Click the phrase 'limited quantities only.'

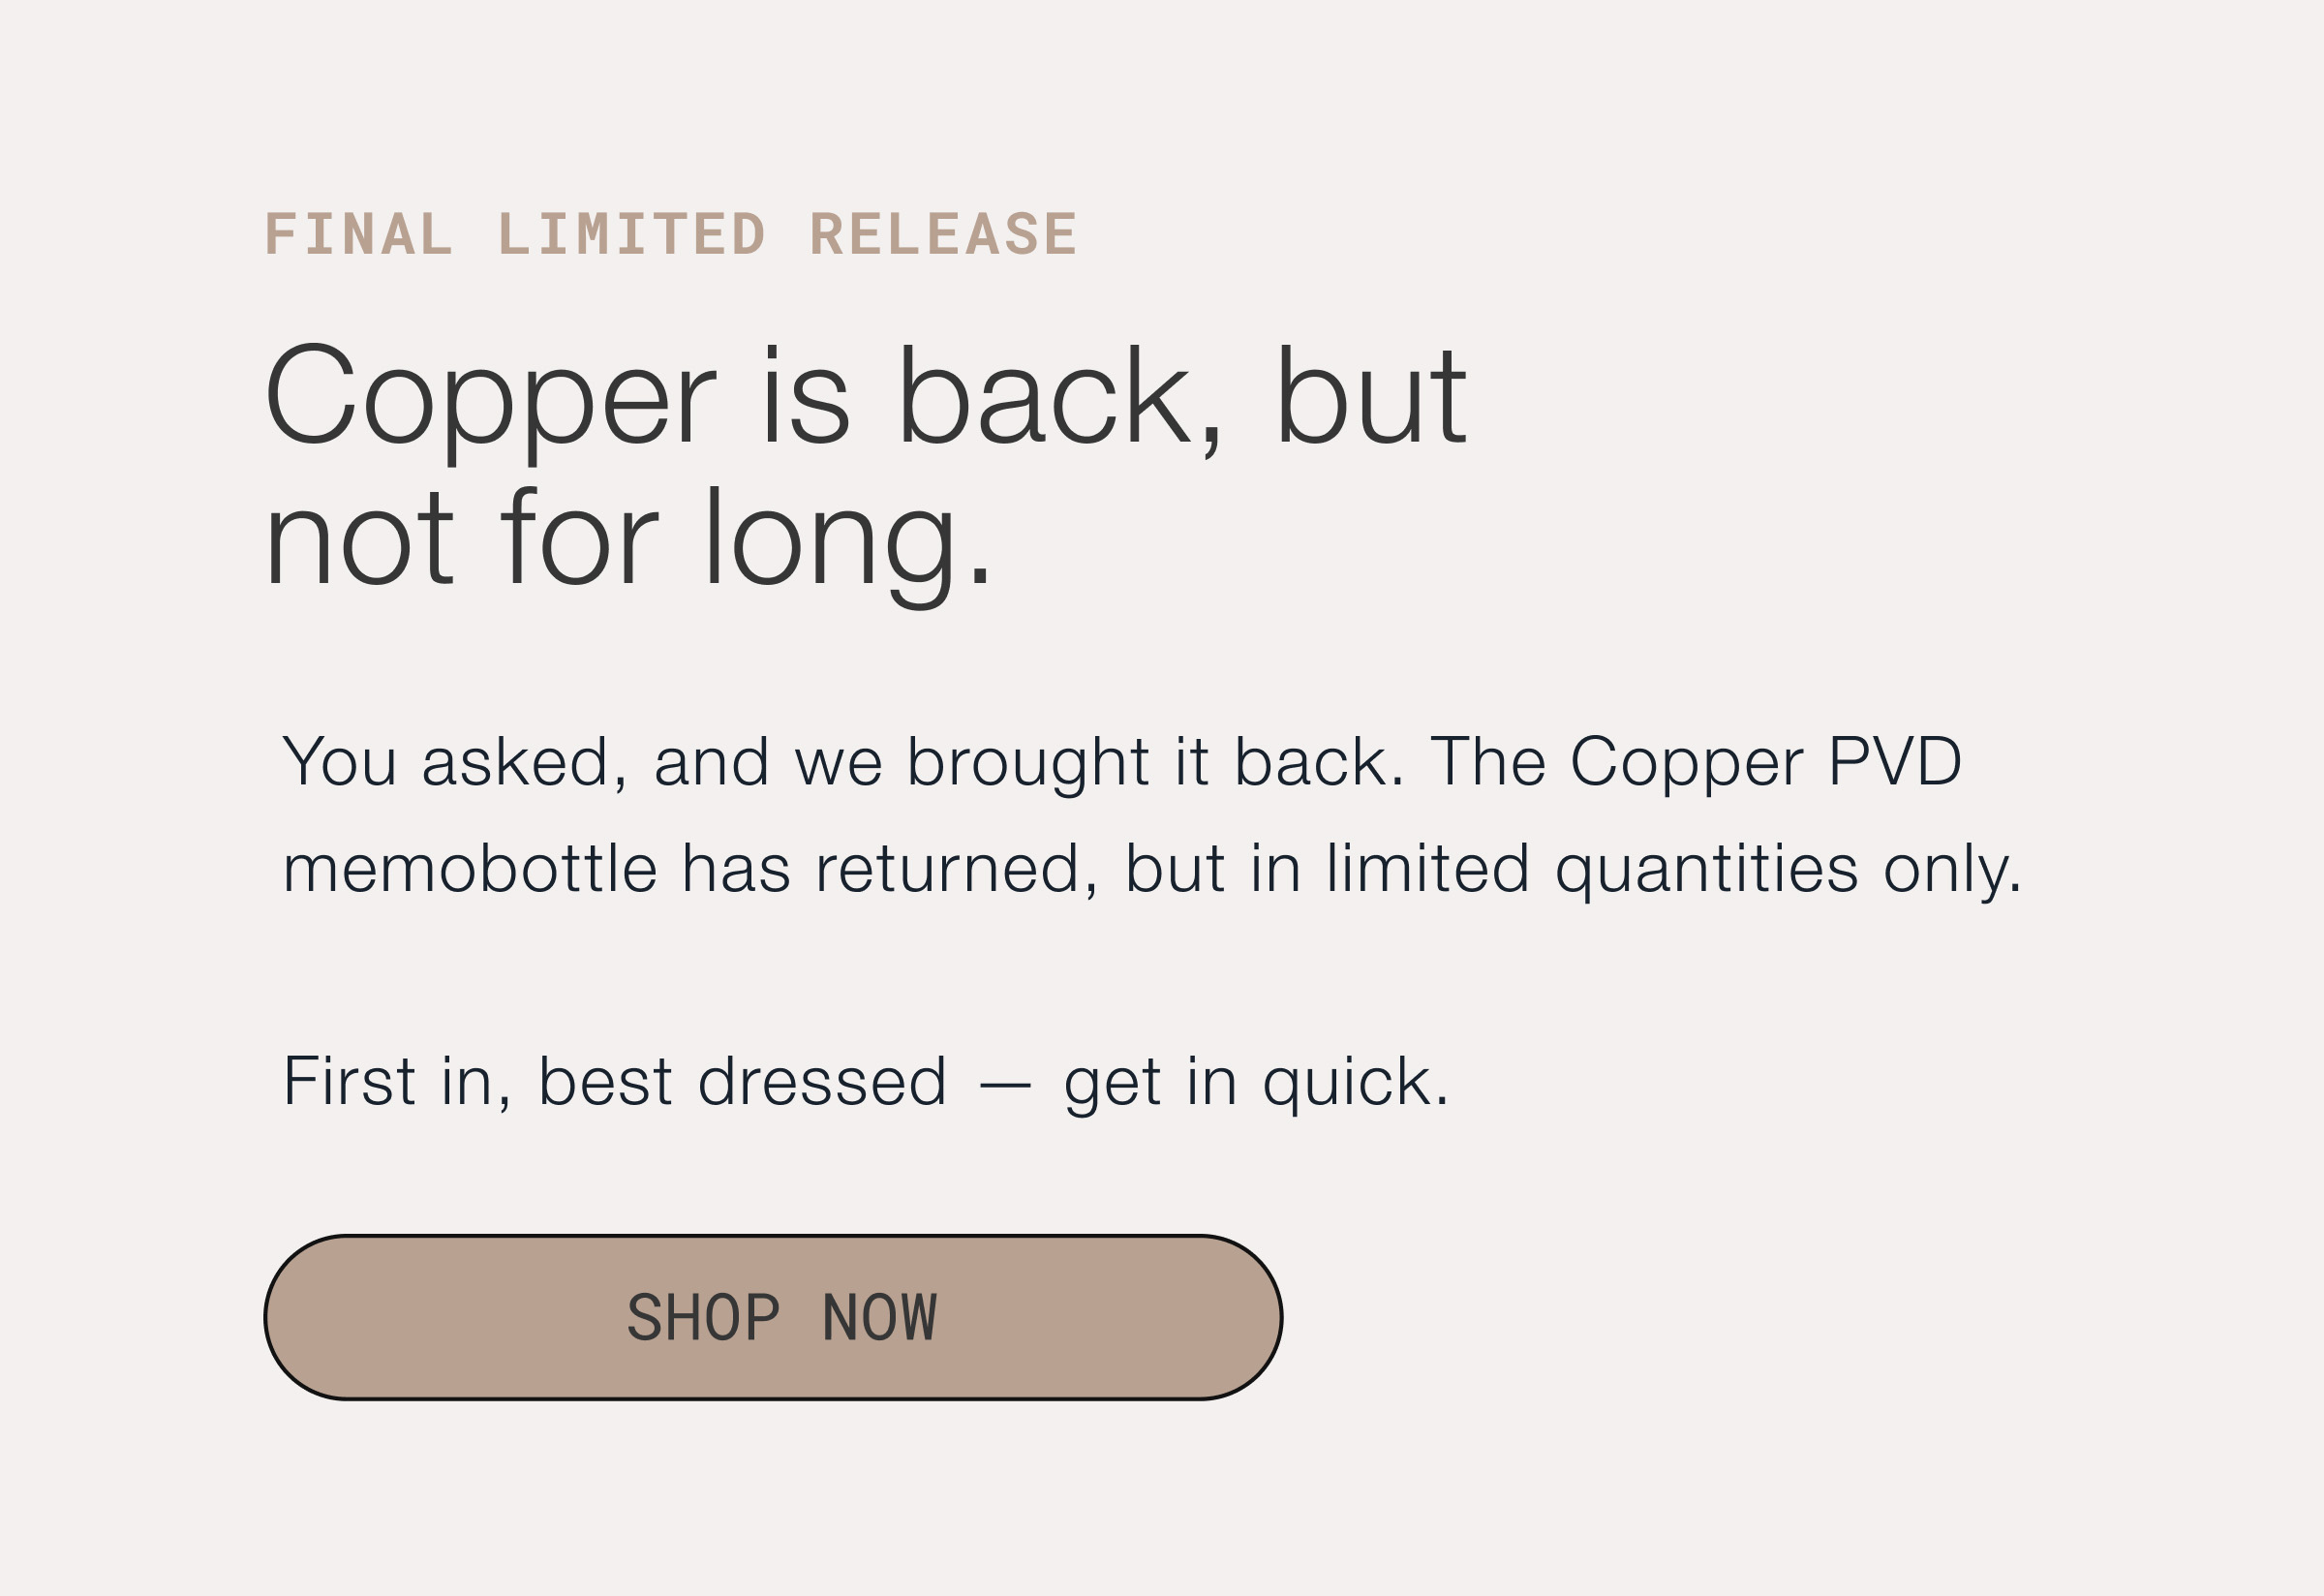(1674, 870)
